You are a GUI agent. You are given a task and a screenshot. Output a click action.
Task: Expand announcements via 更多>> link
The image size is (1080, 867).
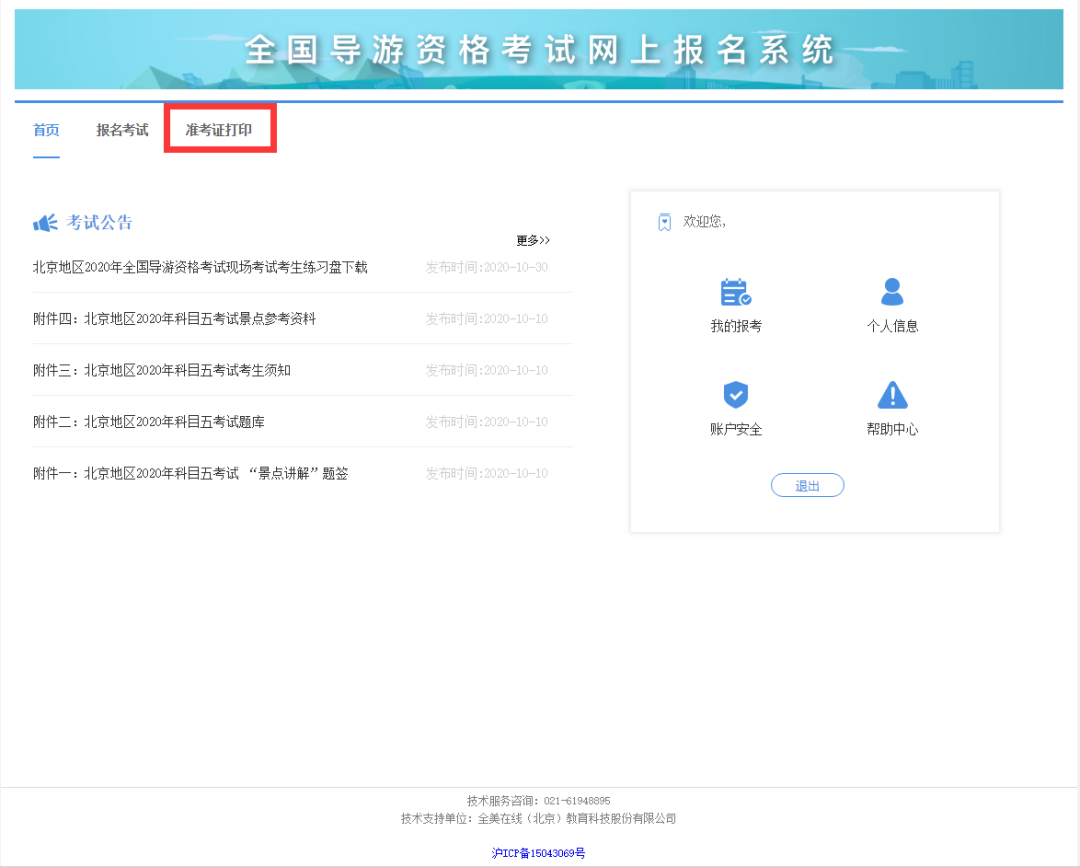pos(532,240)
